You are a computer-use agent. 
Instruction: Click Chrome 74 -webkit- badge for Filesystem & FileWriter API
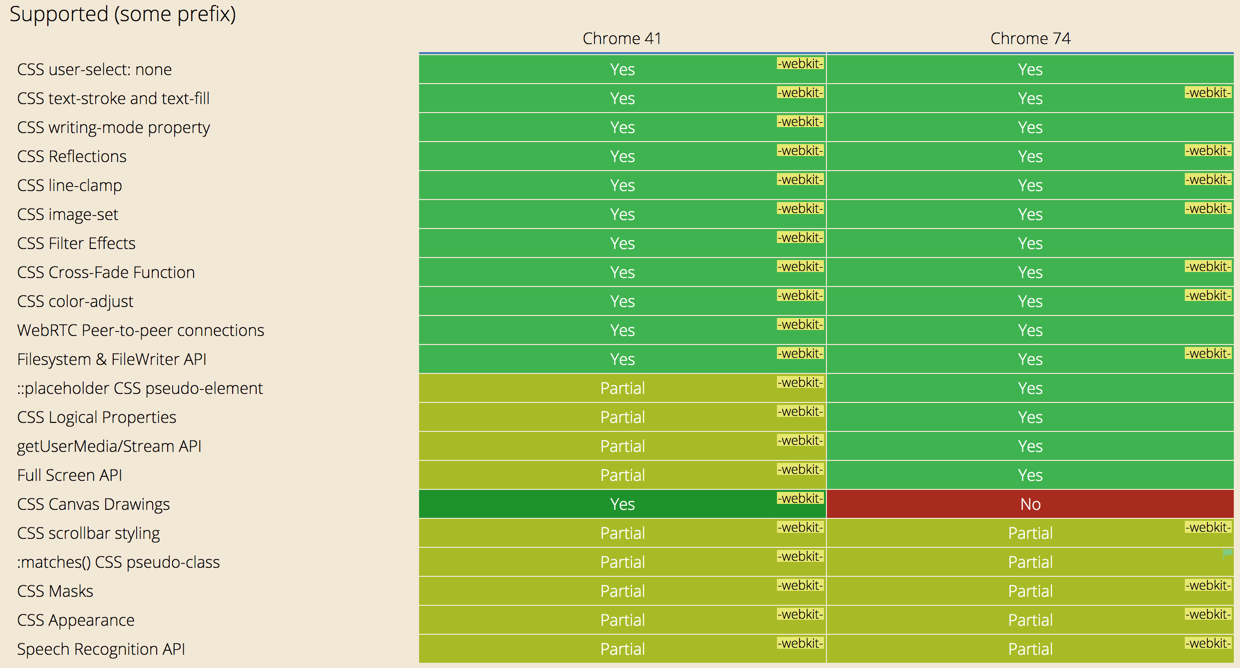coord(1208,354)
